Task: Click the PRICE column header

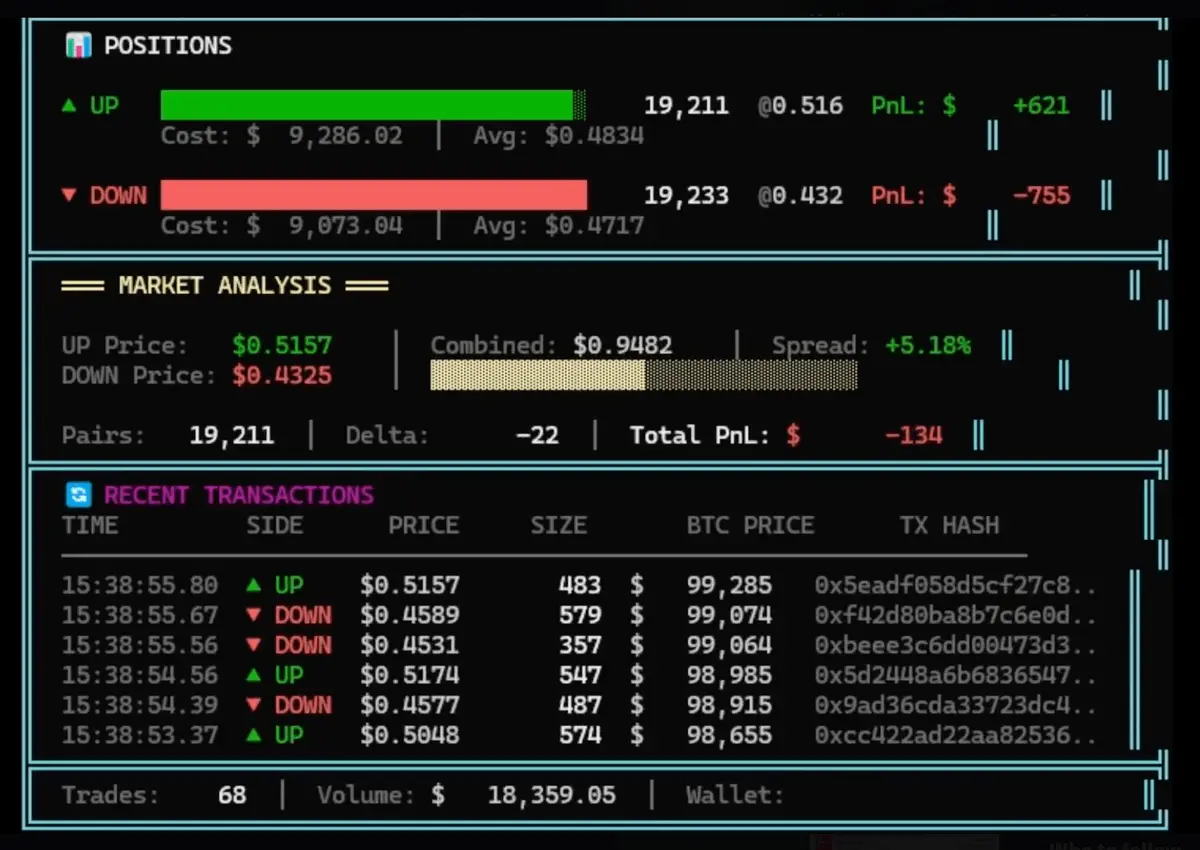Action: 424,525
